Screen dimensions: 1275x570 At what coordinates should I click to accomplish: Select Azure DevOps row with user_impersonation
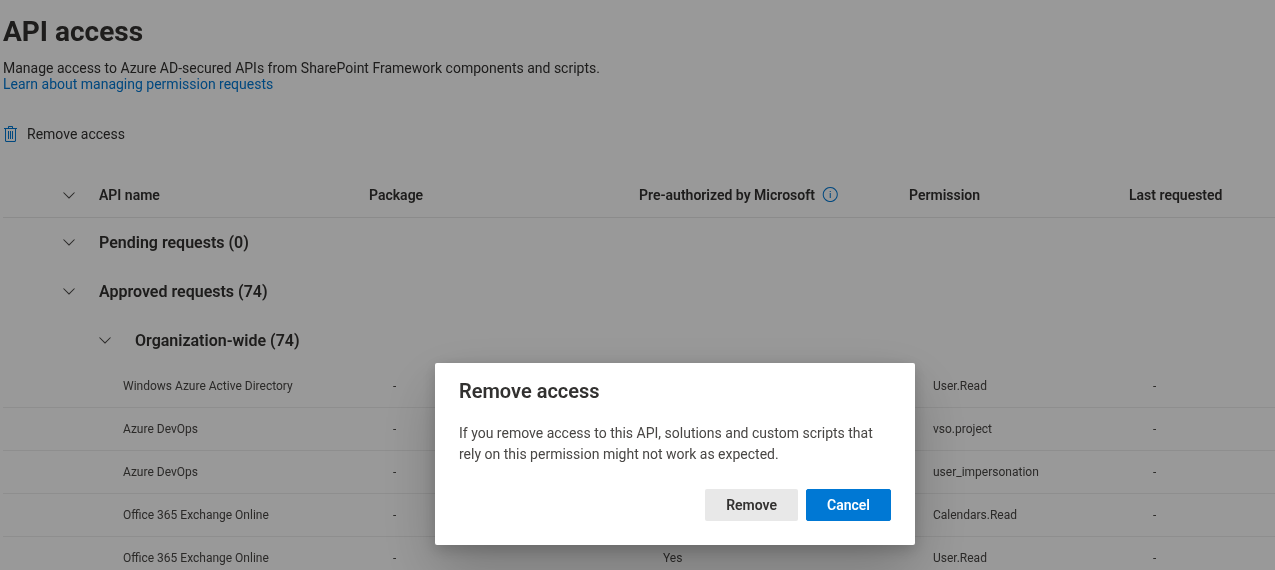[x=637, y=471]
